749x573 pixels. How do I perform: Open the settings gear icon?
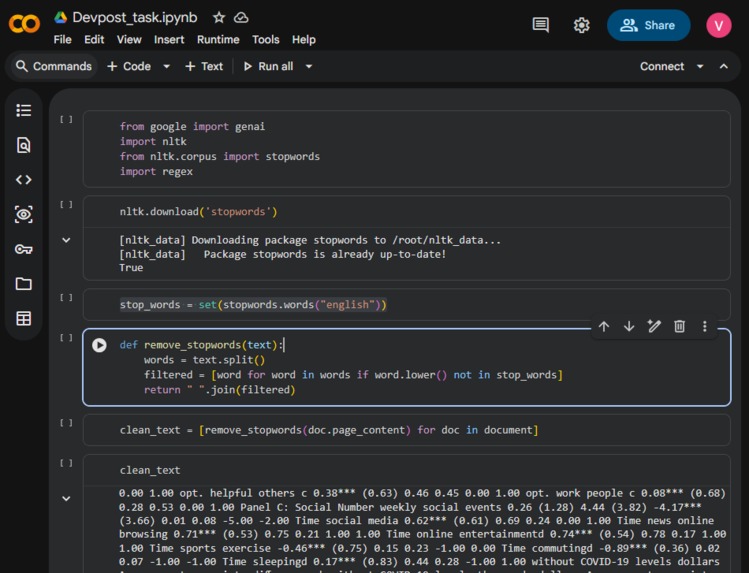click(x=581, y=25)
